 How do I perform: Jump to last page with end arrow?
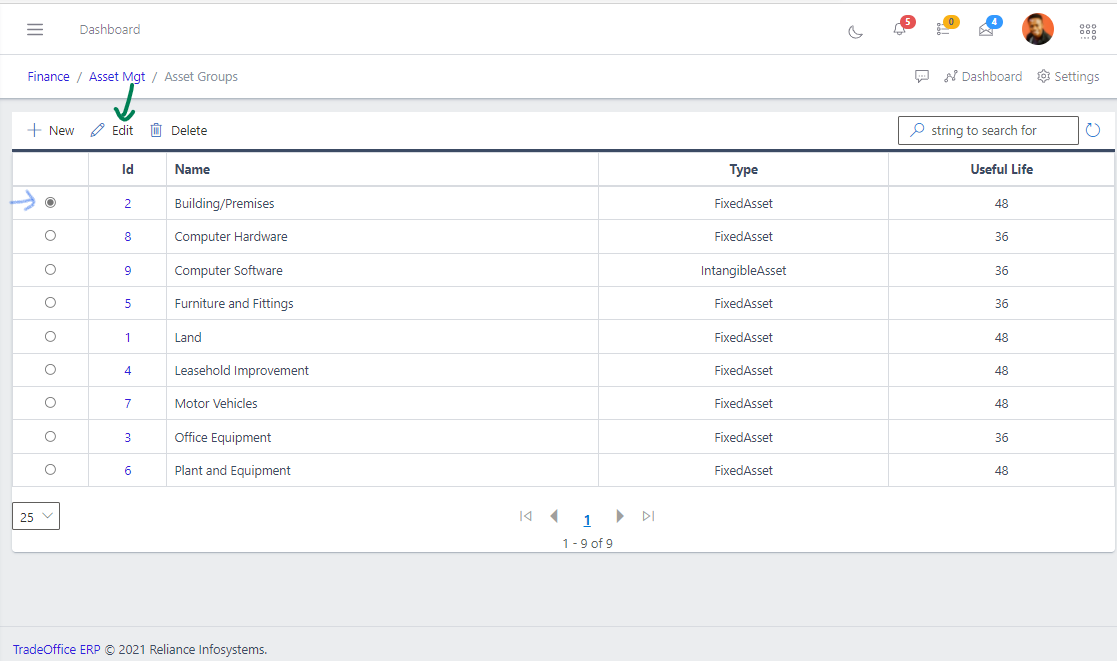[648, 516]
